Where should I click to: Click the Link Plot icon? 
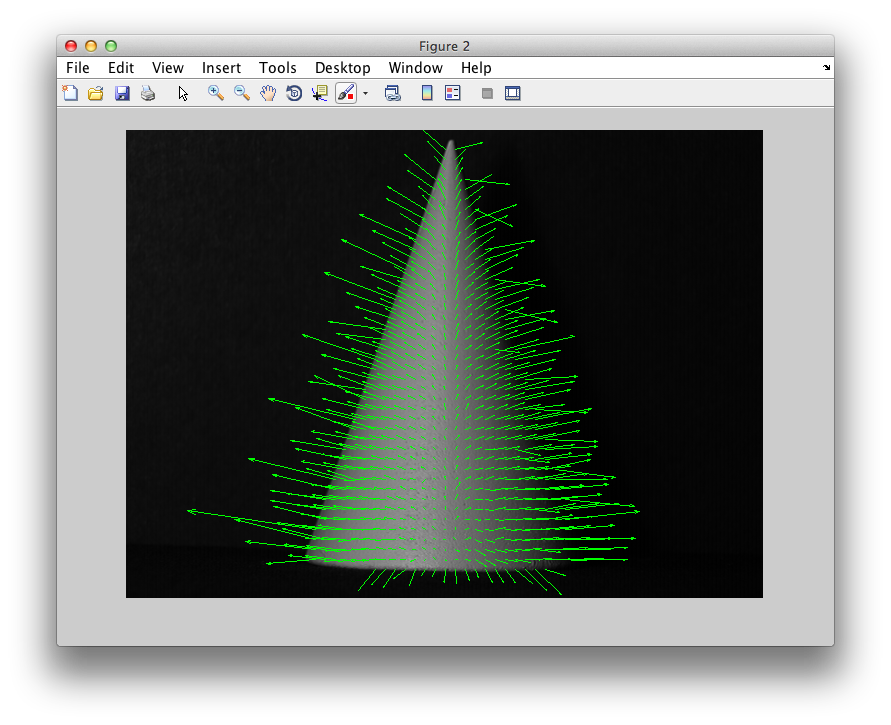(x=392, y=92)
